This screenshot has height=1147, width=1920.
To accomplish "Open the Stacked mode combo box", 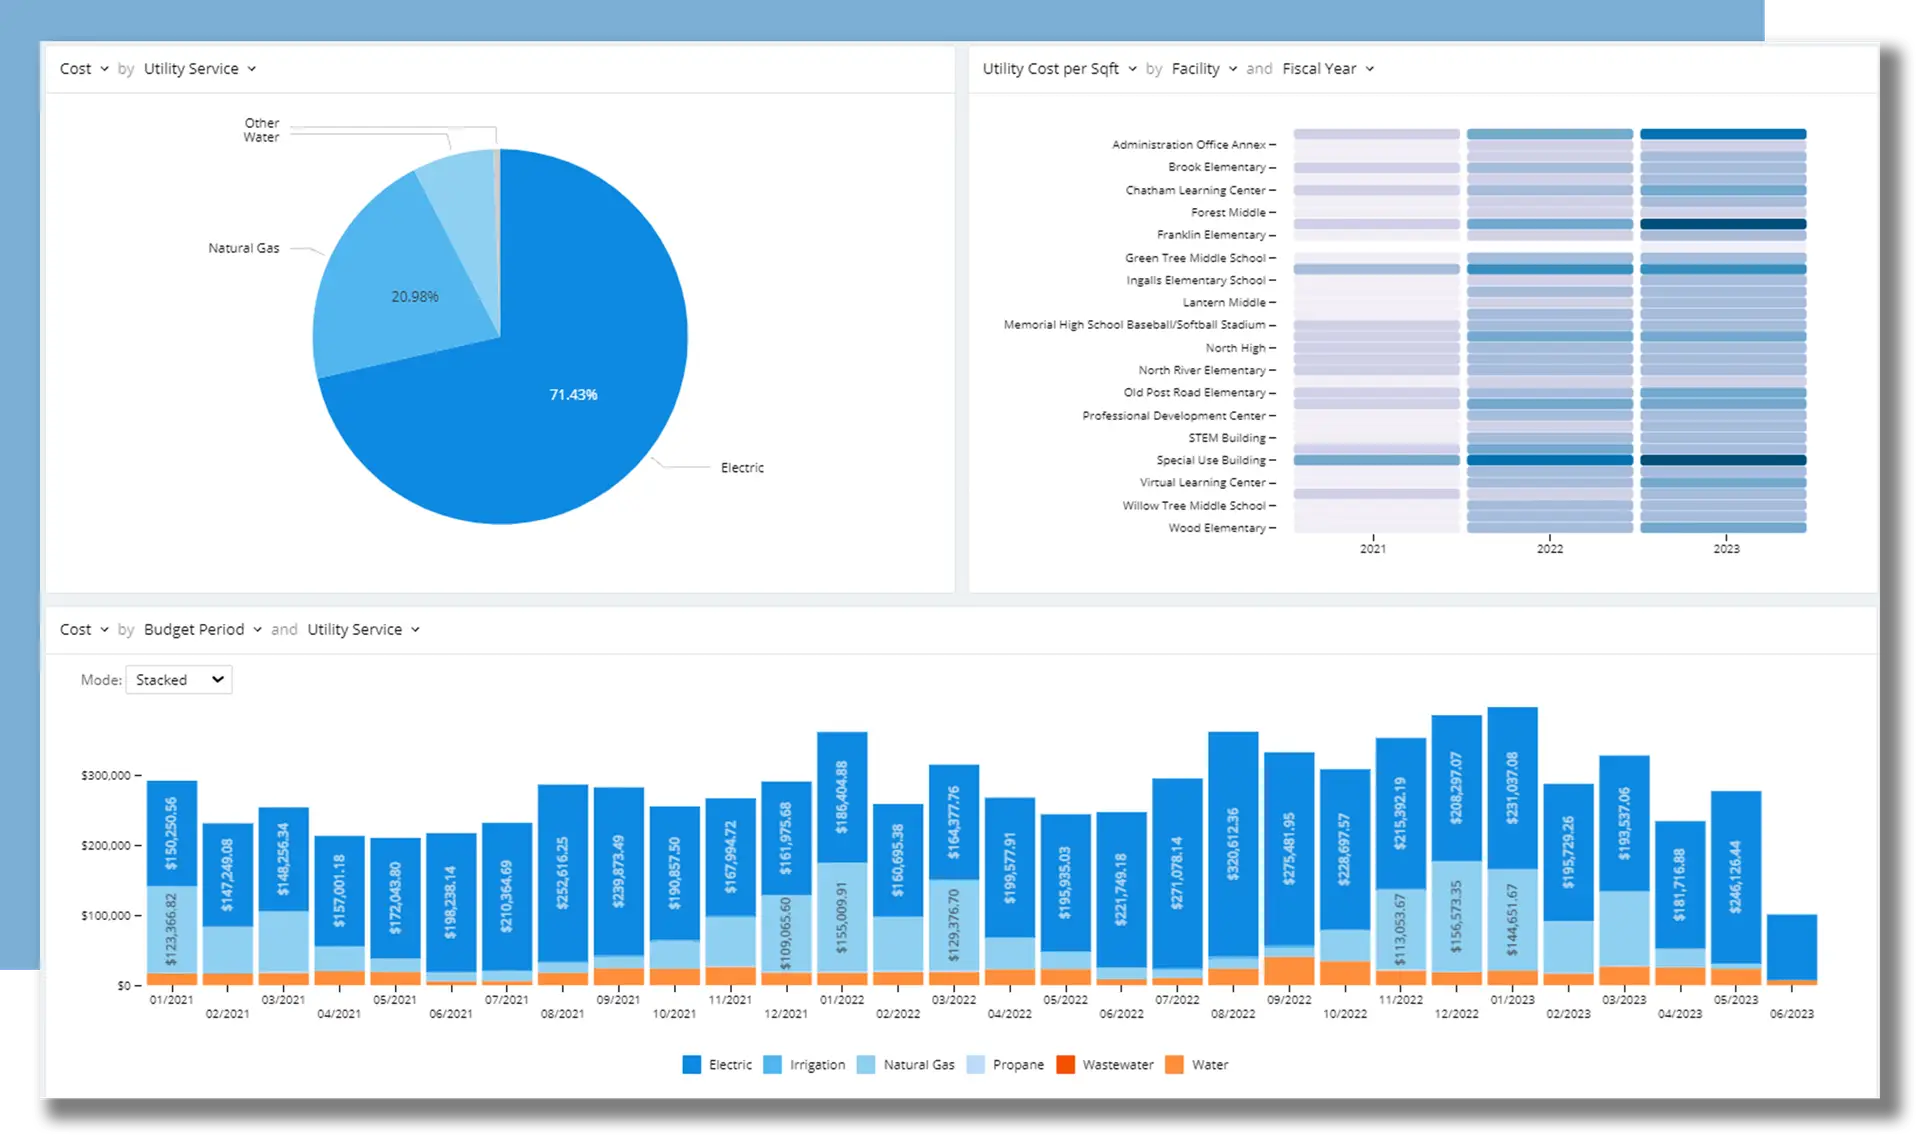I will click(179, 680).
